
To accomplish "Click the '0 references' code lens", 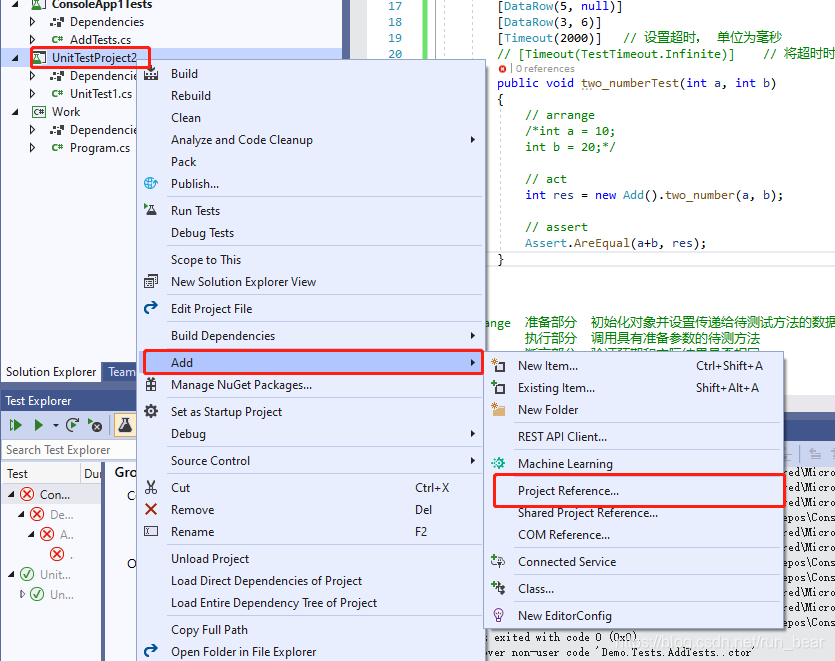I will pos(545,68).
